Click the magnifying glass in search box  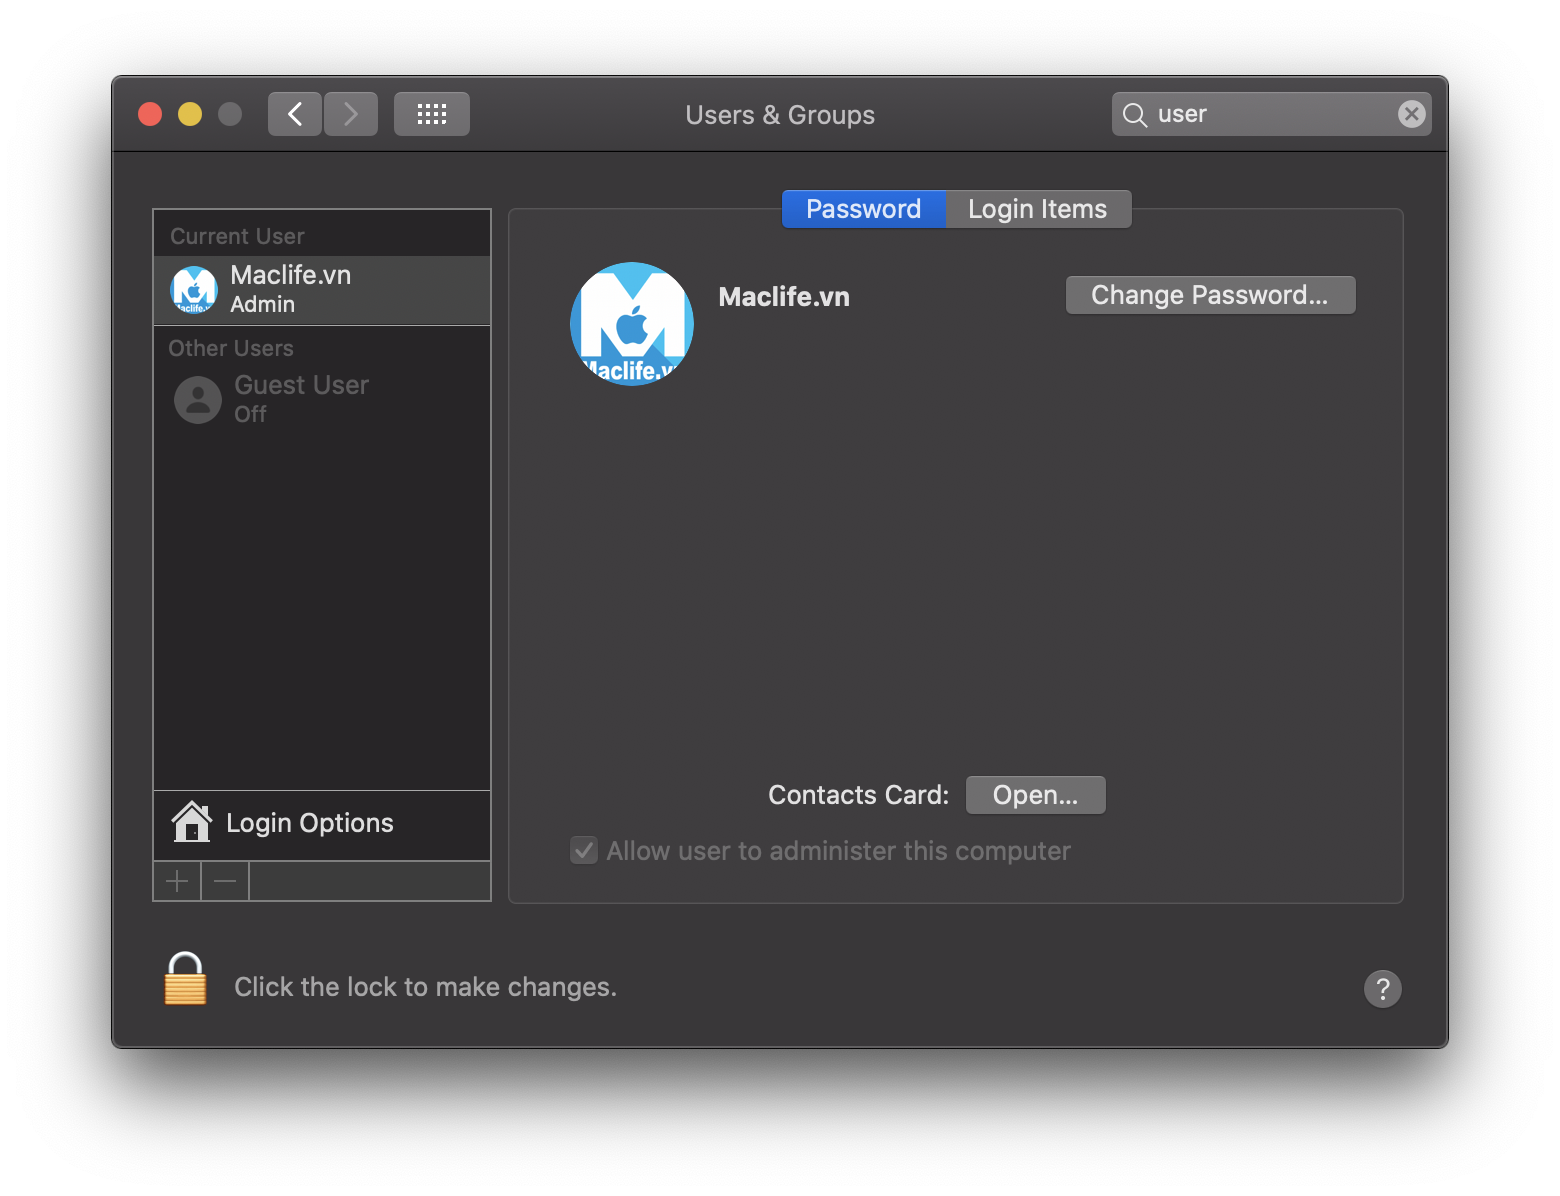point(1135,114)
